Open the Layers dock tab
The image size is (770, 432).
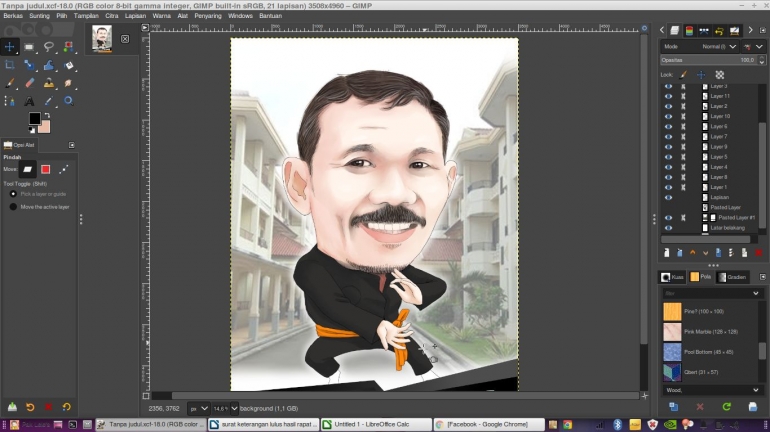point(675,31)
